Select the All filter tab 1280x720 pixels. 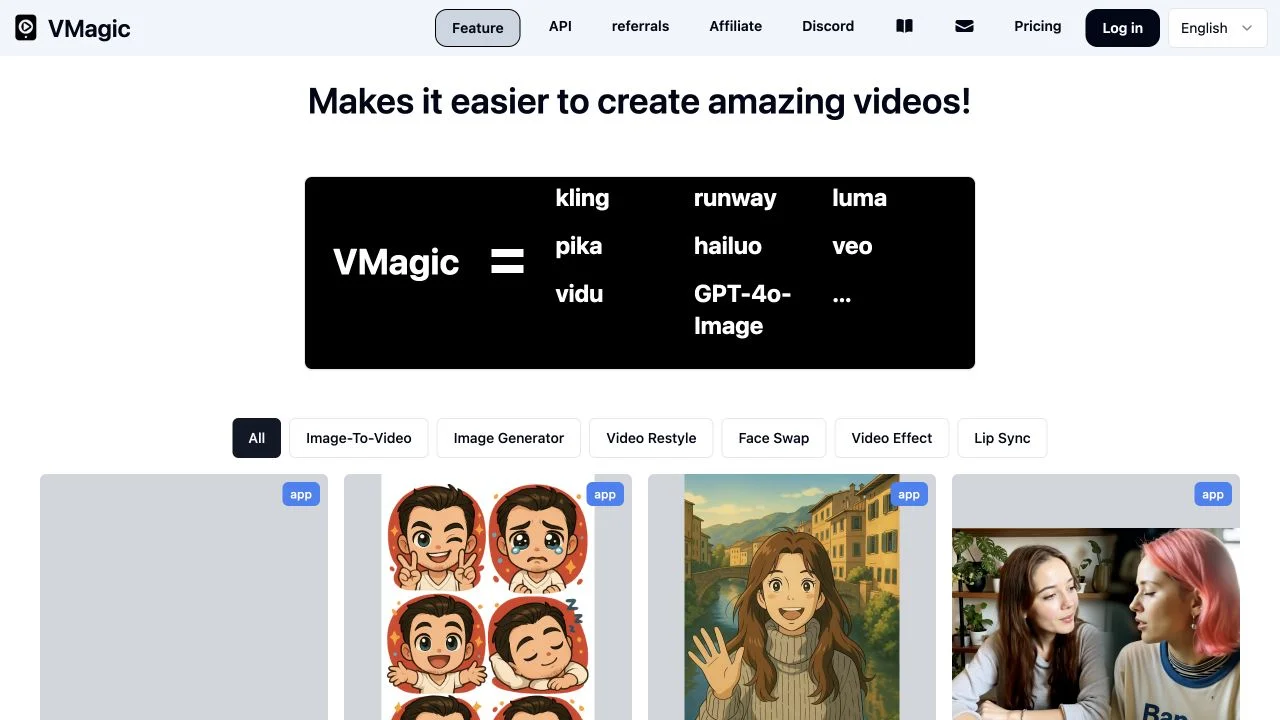257,438
